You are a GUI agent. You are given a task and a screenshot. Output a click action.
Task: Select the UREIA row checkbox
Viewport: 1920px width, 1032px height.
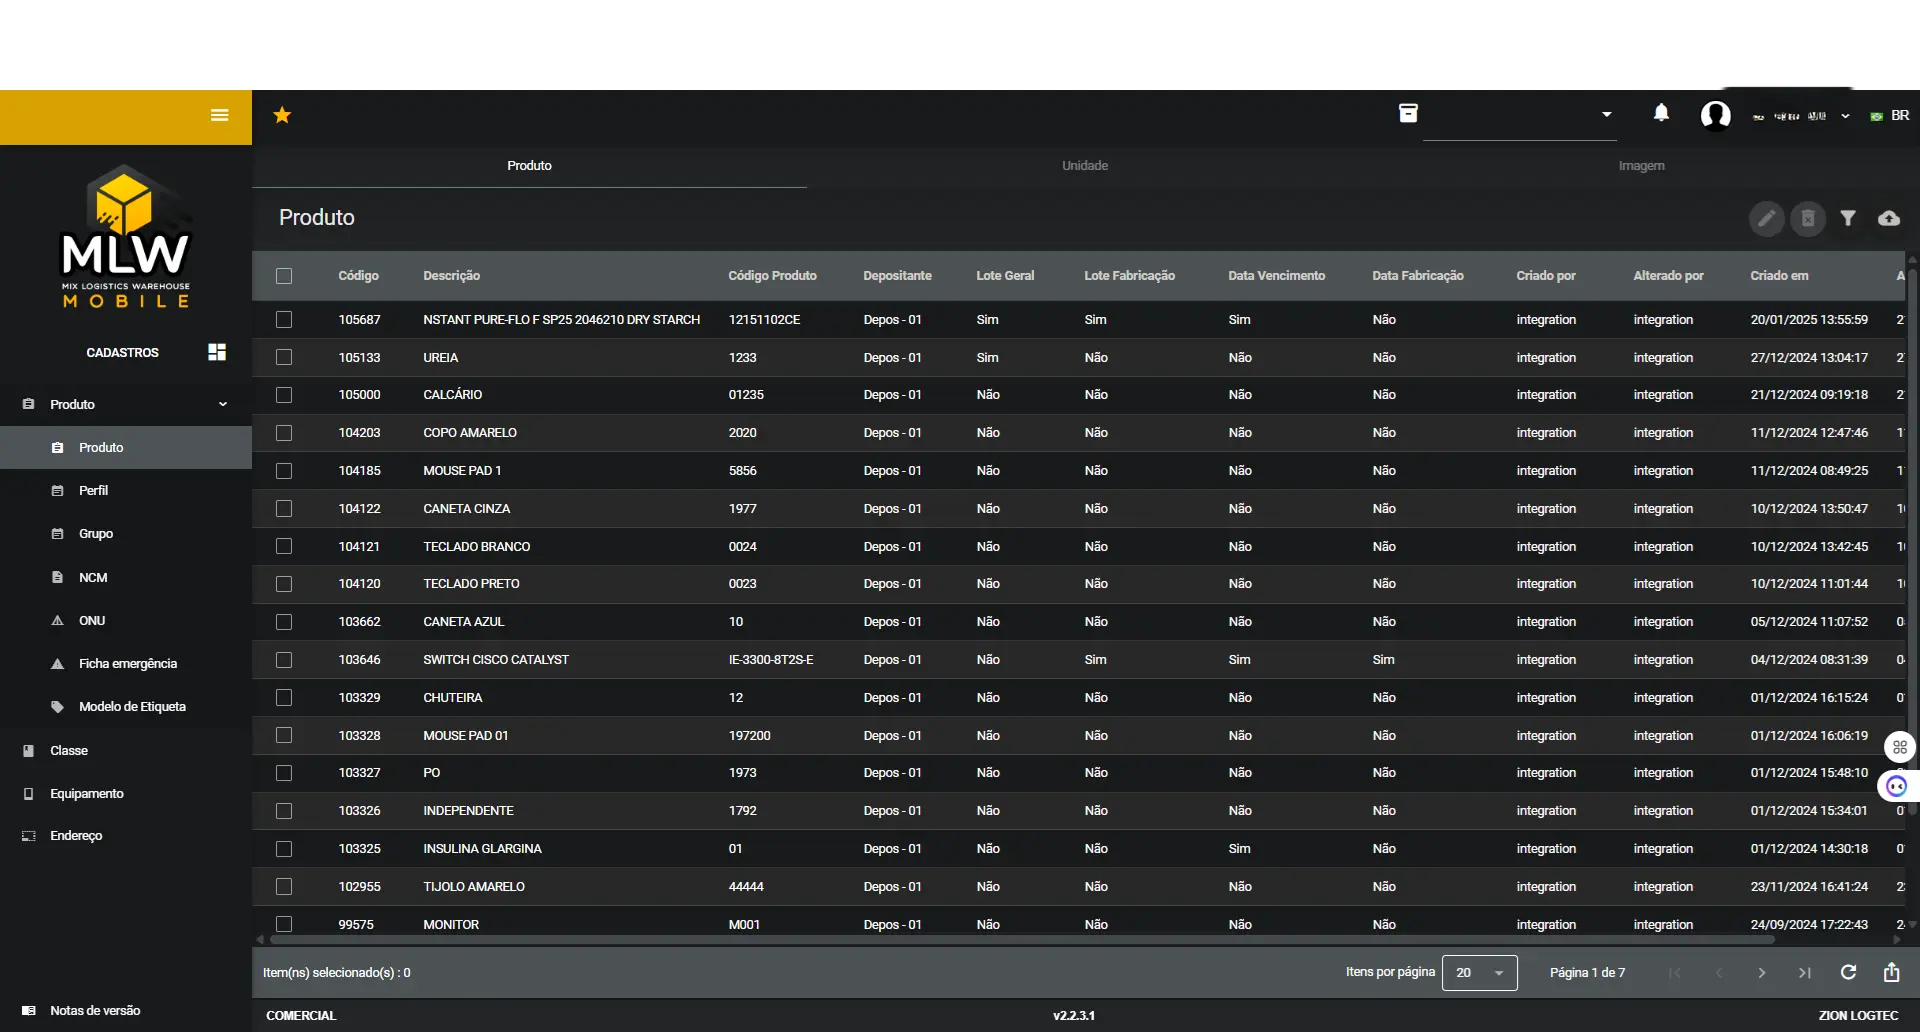pyautogui.click(x=284, y=358)
